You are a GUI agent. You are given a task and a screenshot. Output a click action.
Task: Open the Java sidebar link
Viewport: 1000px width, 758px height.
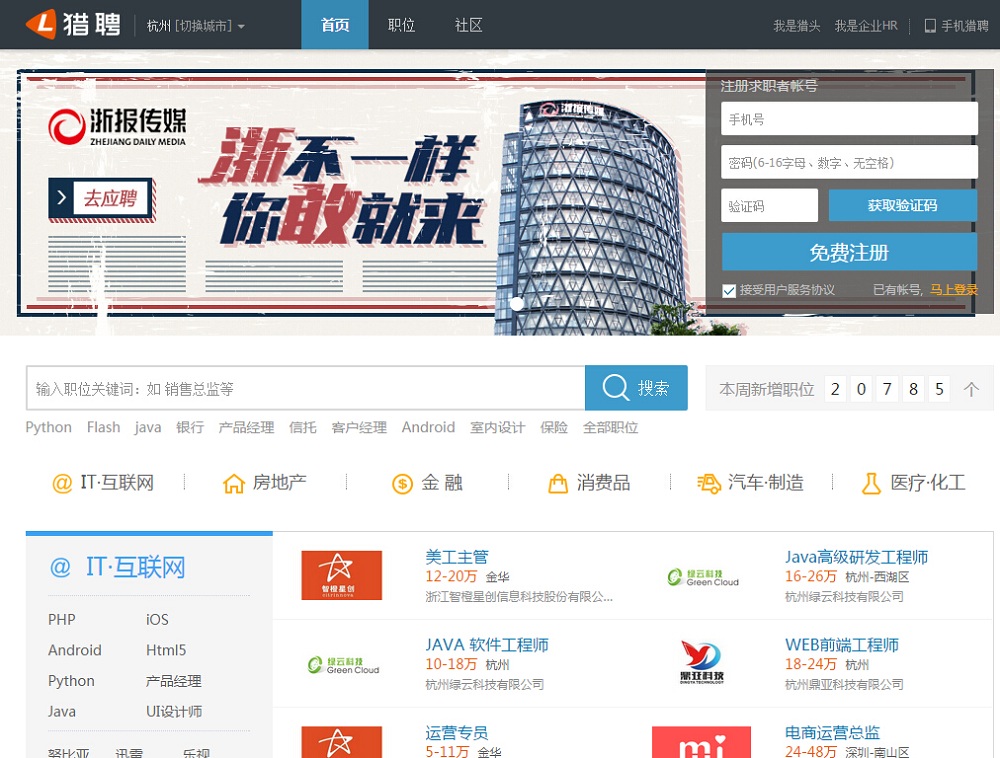[x=62, y=711]
